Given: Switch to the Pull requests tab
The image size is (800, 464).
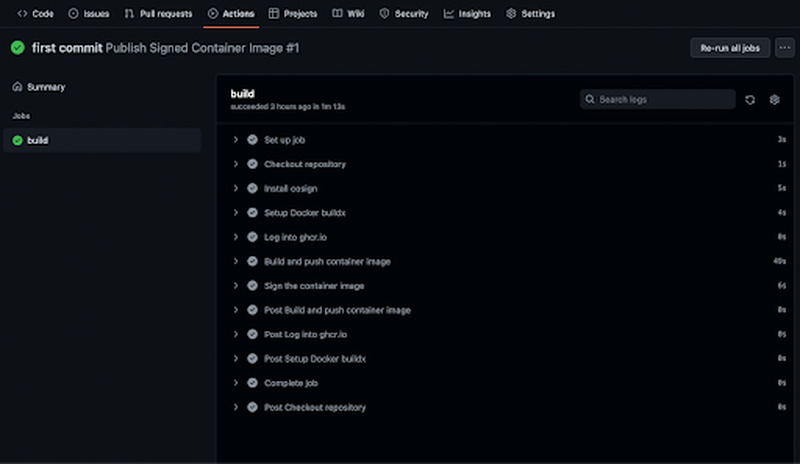Looking at the screenshot, I should [x=158, y=14].
